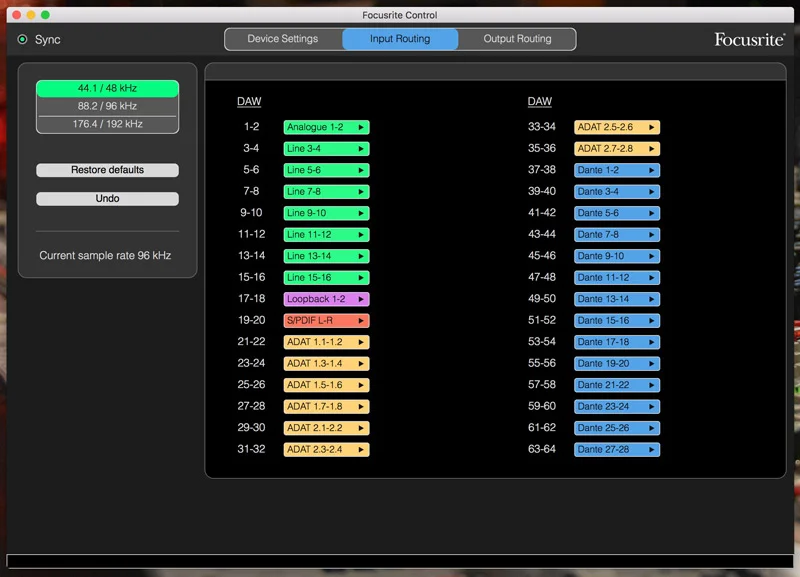Open the ADAT 1.5-1.6 source dropdown
The height and width of the screenshot is (577, 800).
tap(327, 385)
